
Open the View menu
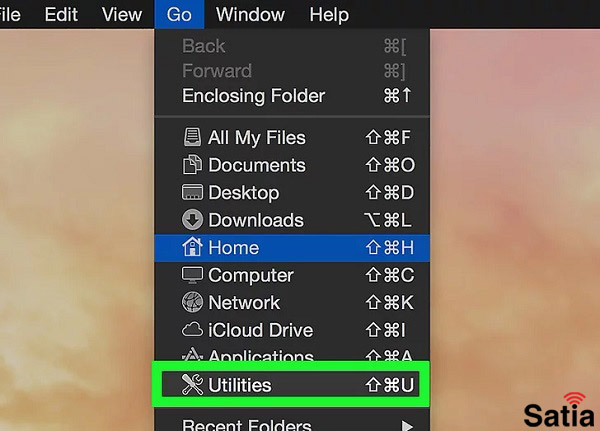[x=122, y=15]
